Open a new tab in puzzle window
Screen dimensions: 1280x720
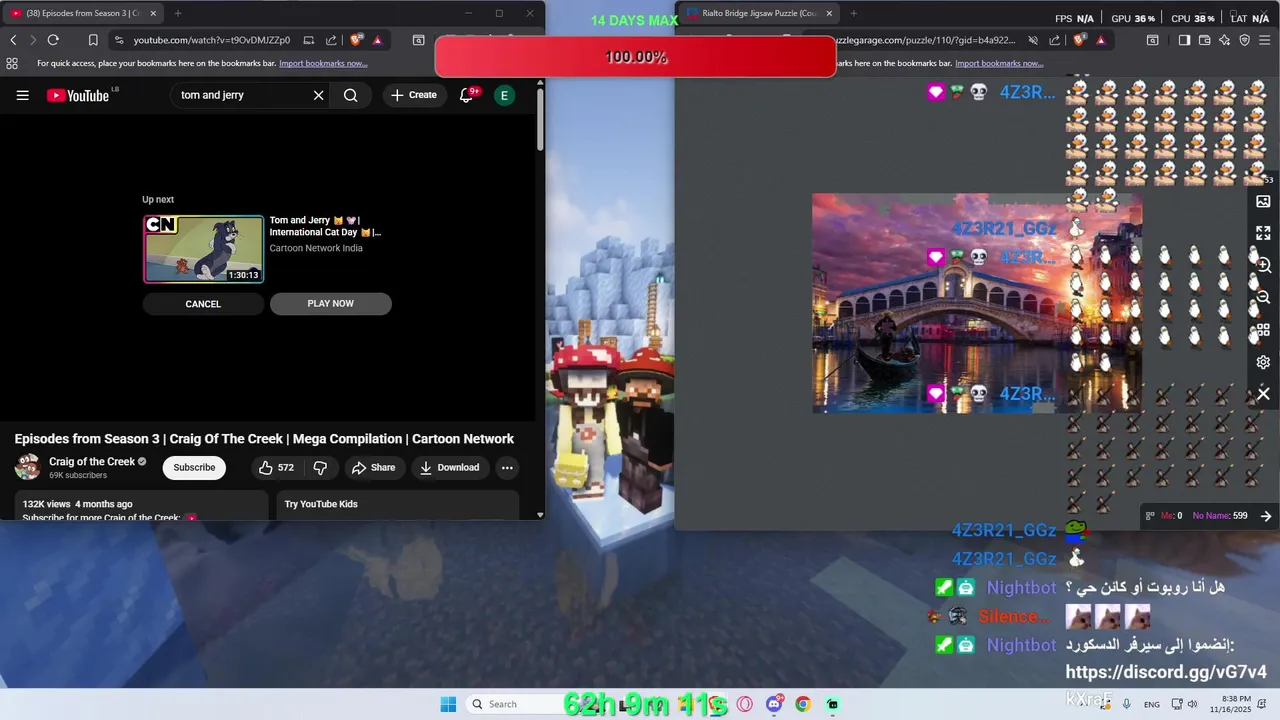[x=853, y=14]
